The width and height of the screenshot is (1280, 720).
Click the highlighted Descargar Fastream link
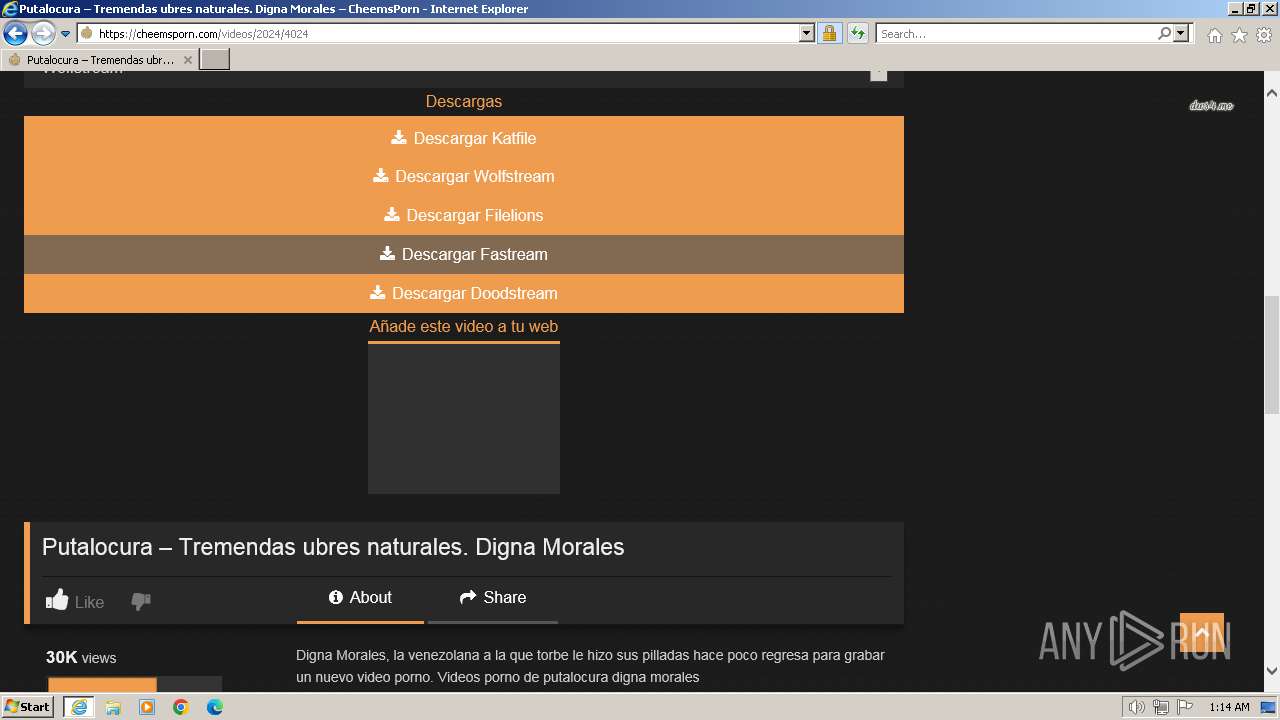pos(464,254)
